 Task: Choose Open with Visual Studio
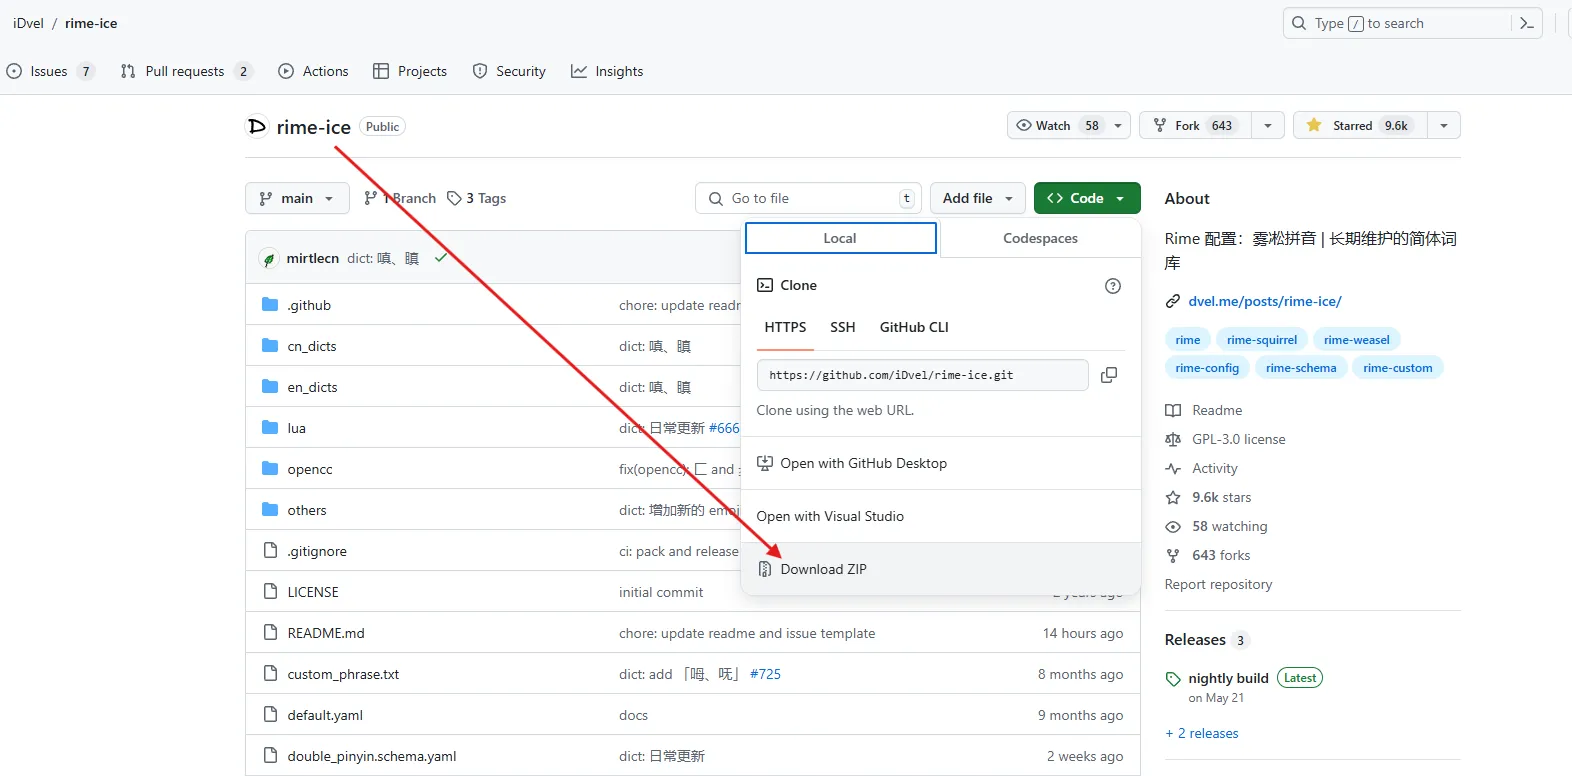pyautogui.click(x=830, y=516)
